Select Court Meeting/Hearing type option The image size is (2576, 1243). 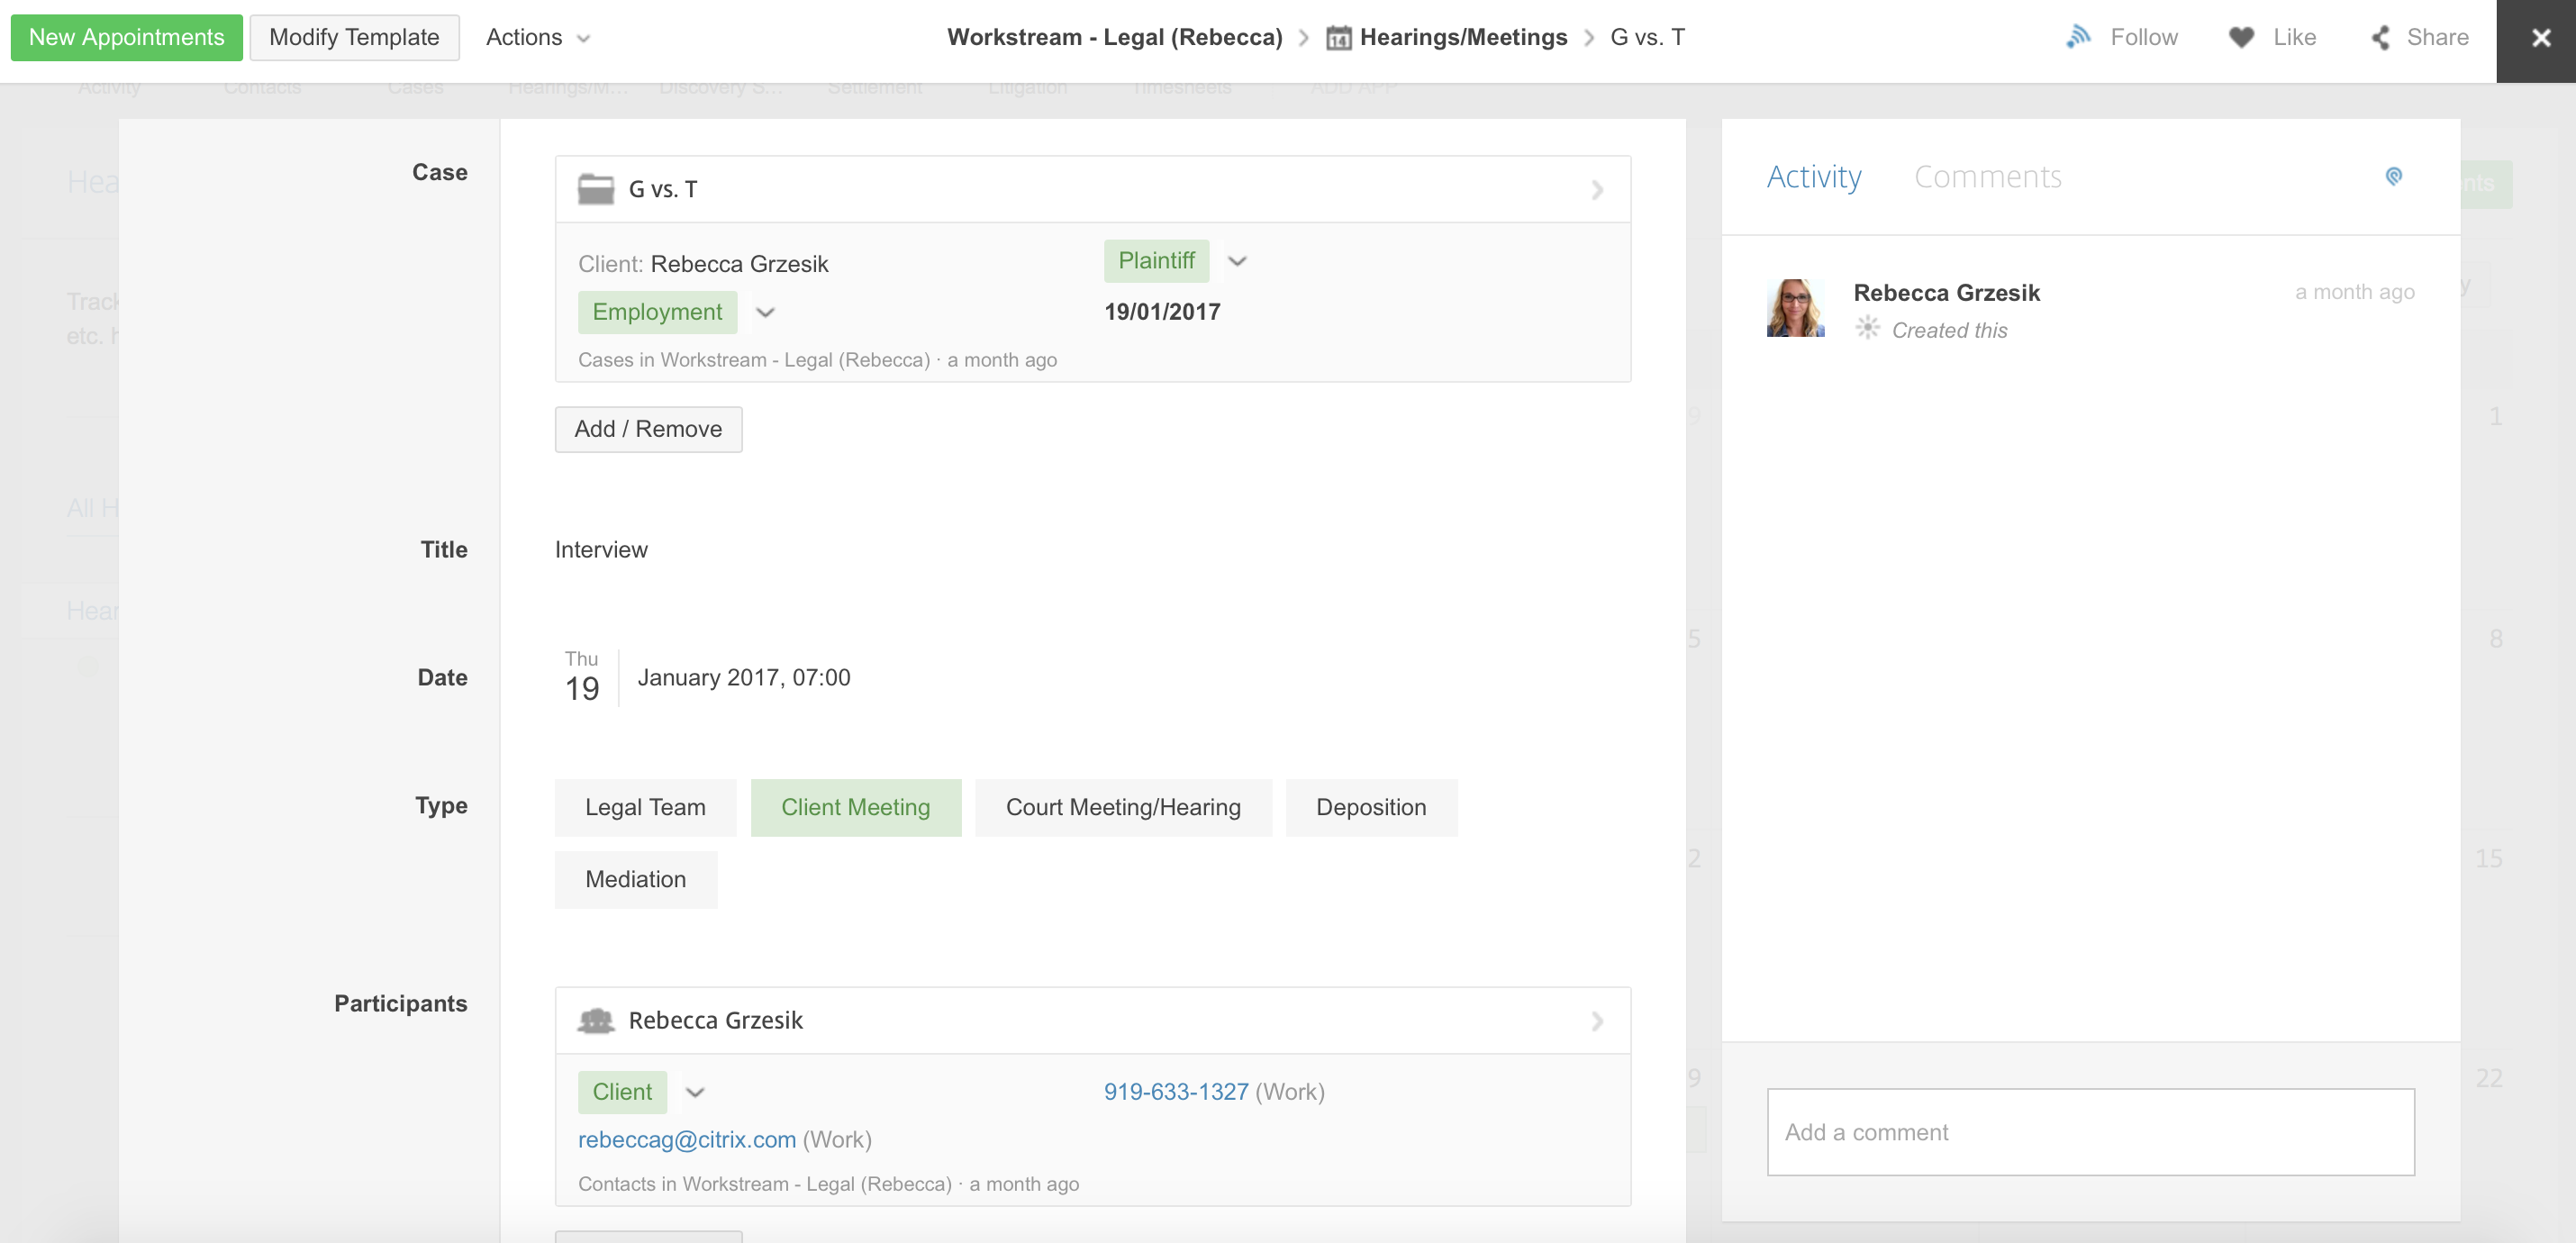(x=1122, y=807)
